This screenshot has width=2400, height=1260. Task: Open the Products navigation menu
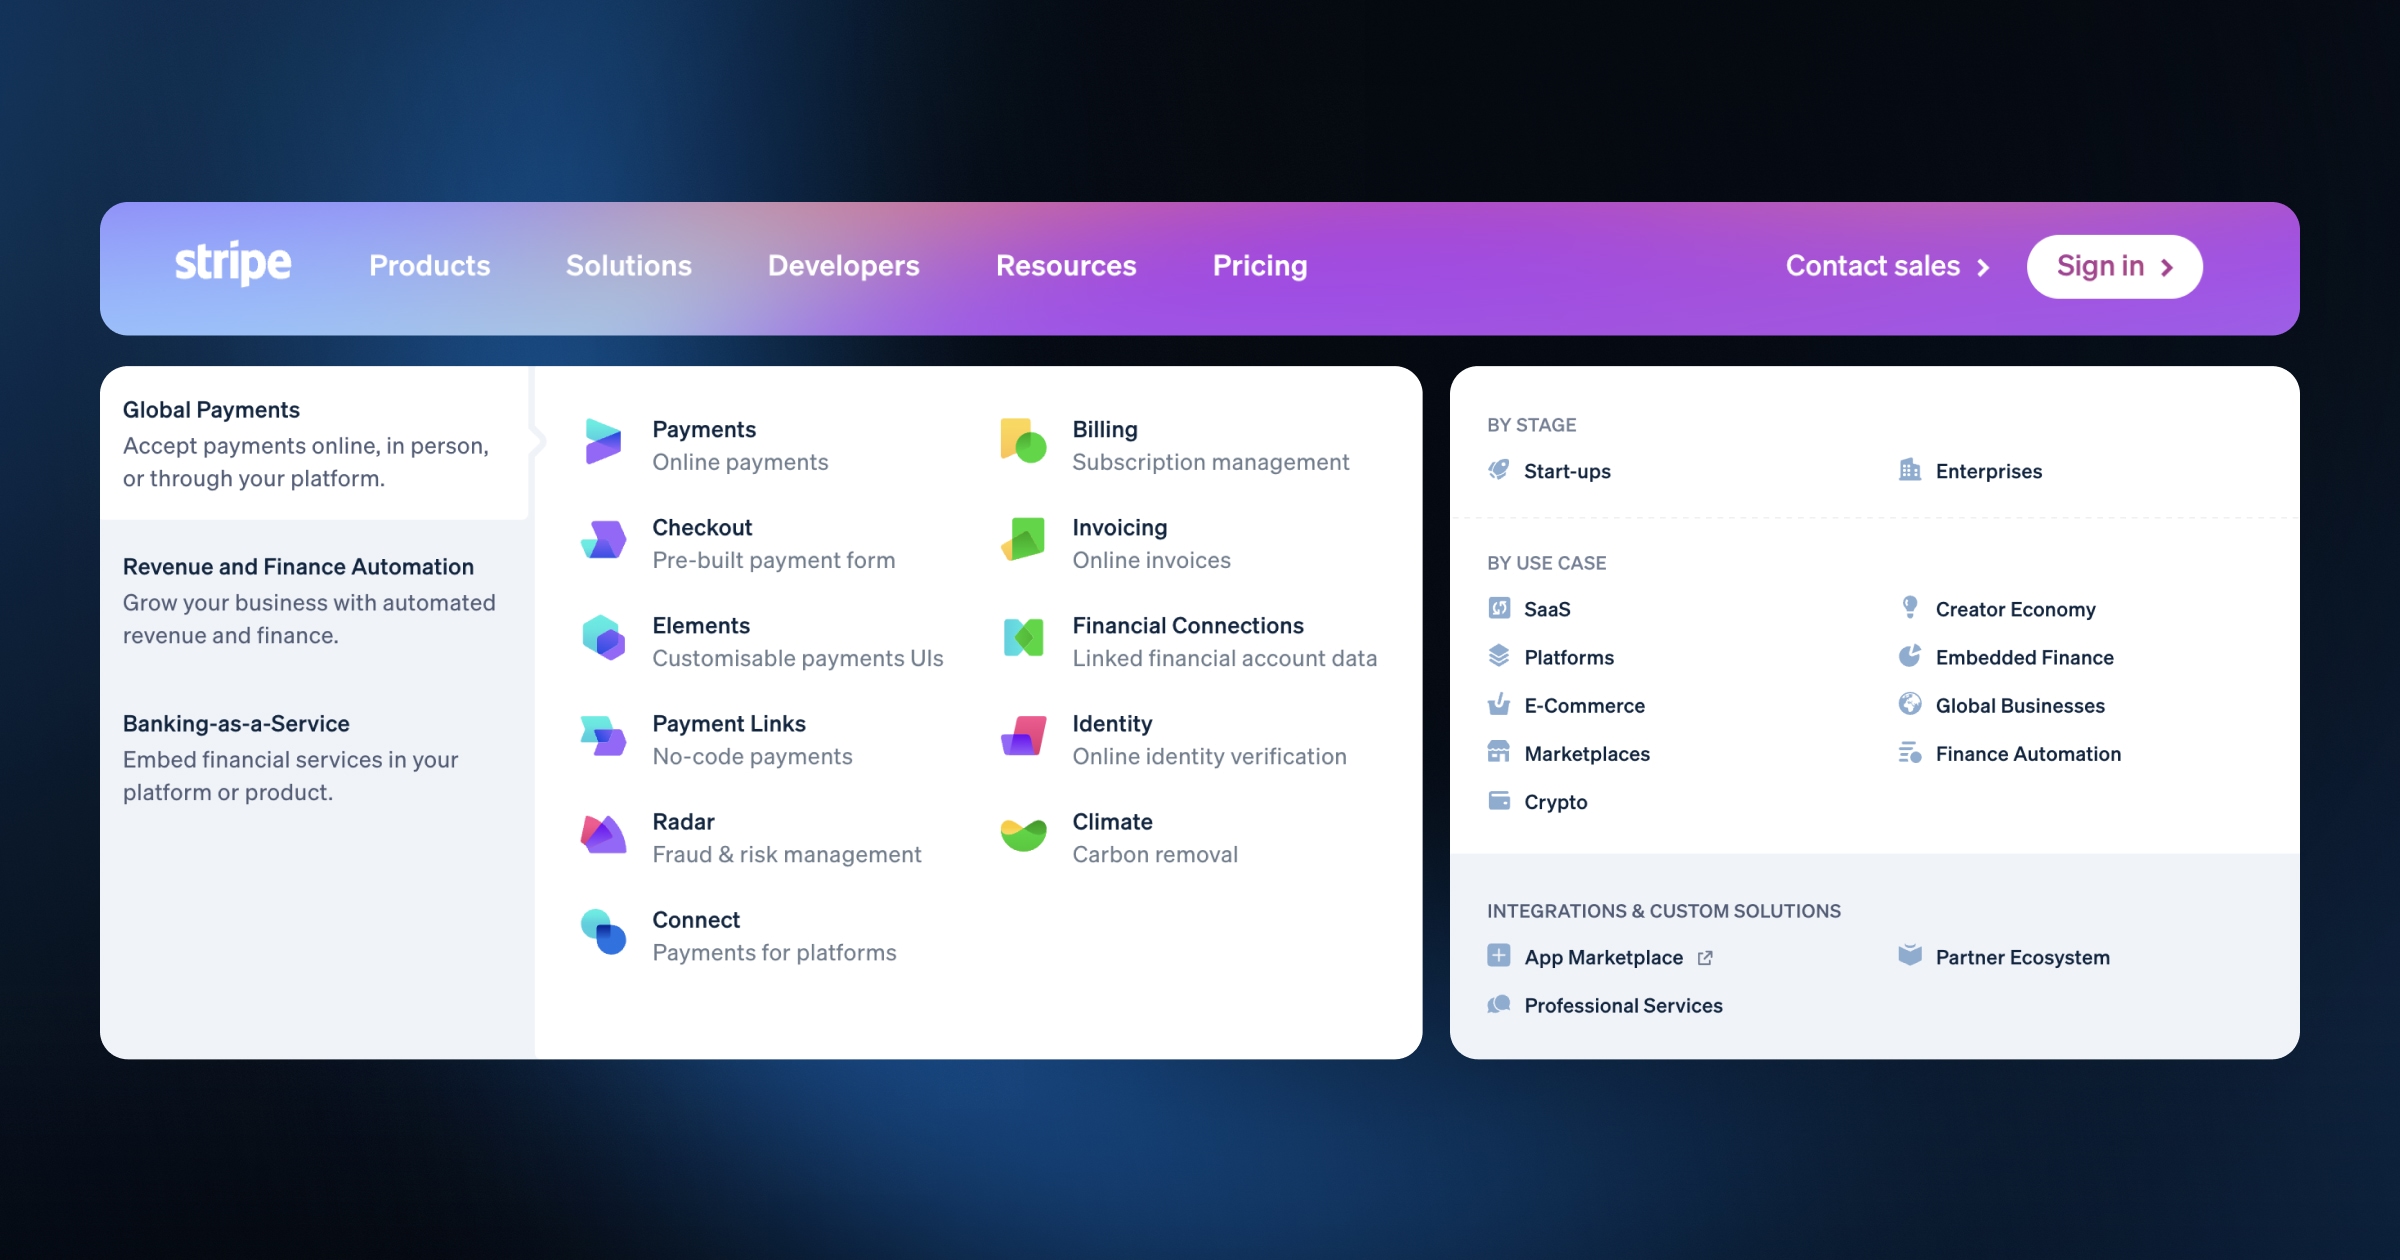[428, 266]
